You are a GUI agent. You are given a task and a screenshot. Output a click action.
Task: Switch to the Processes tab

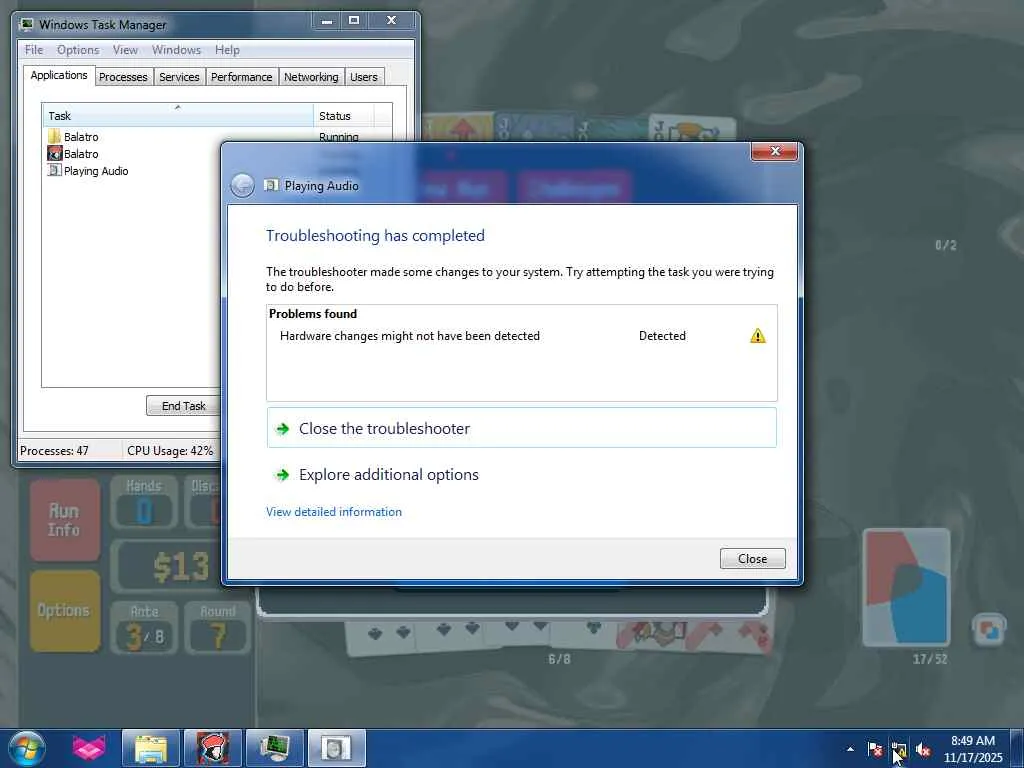coord(123,77)
